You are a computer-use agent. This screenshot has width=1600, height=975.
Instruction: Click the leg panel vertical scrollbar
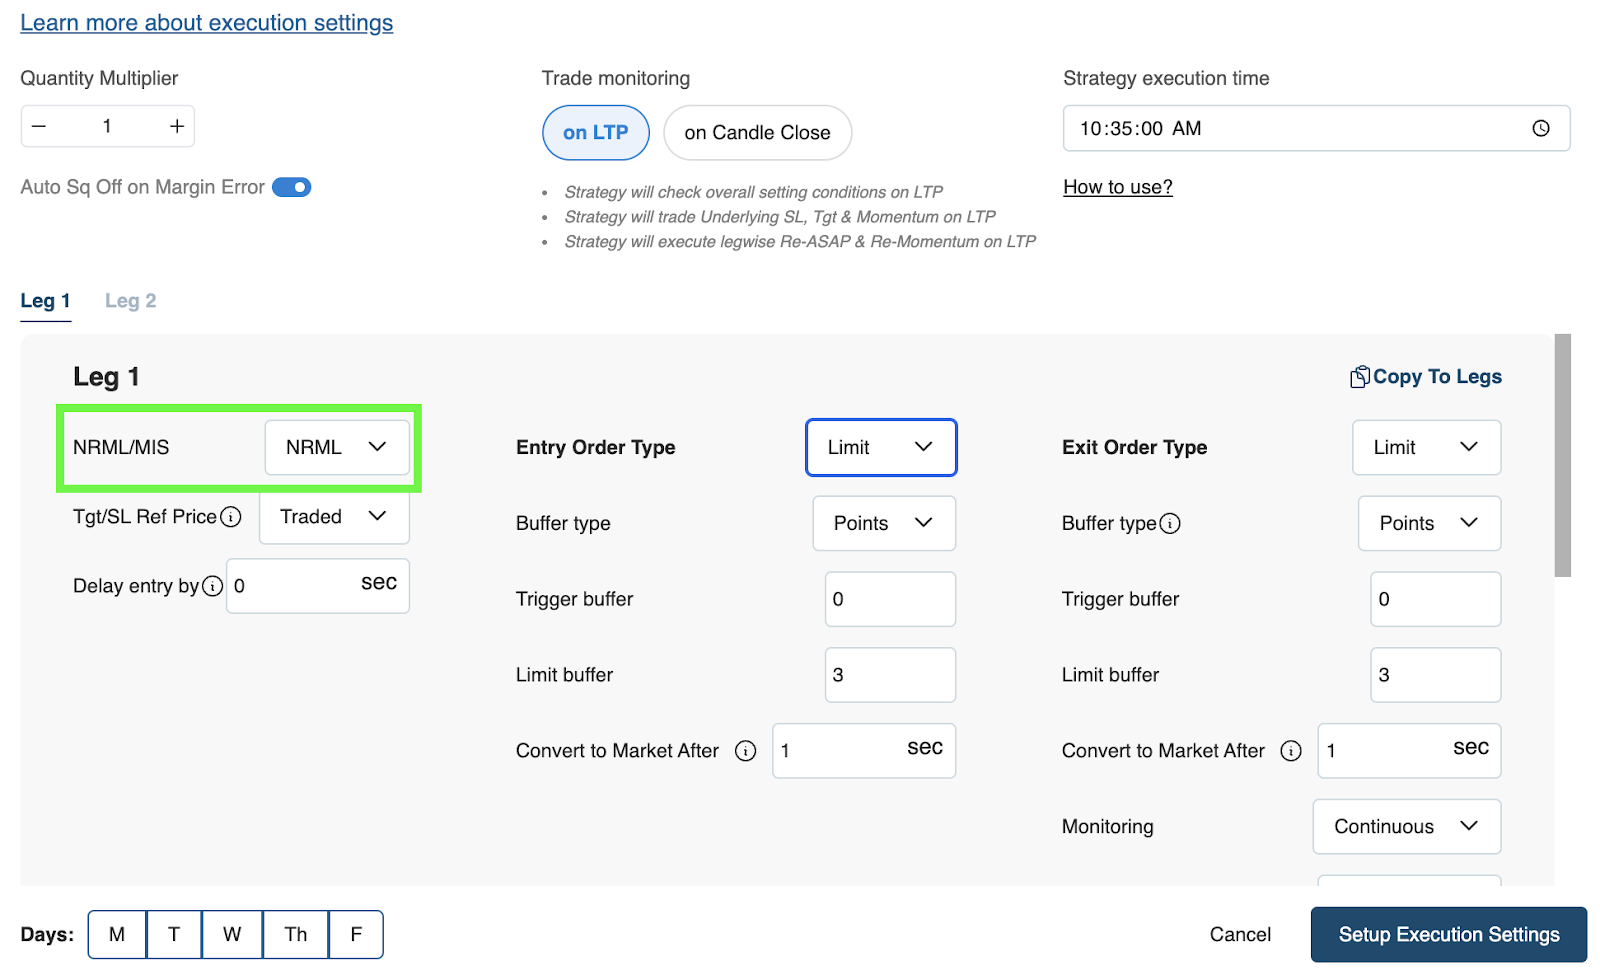(1563, 456)
